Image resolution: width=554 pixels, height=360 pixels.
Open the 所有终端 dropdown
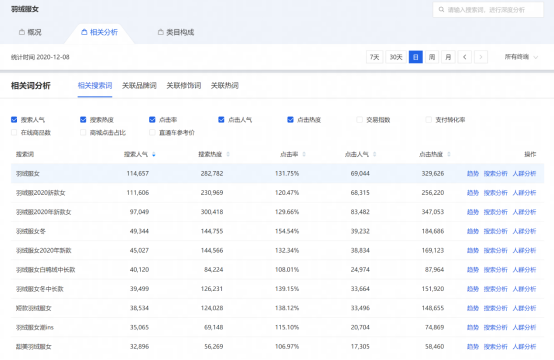tap(521, 57)
